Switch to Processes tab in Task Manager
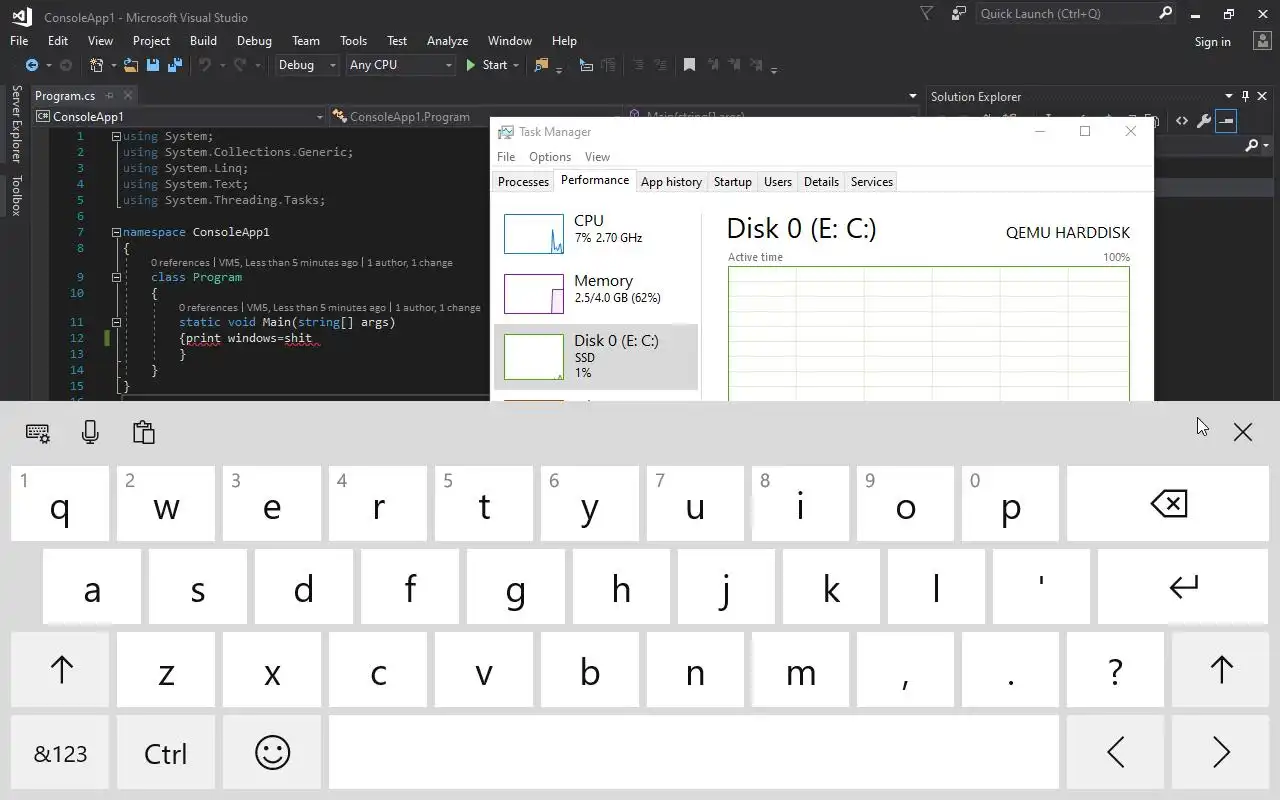 point(523,182)
